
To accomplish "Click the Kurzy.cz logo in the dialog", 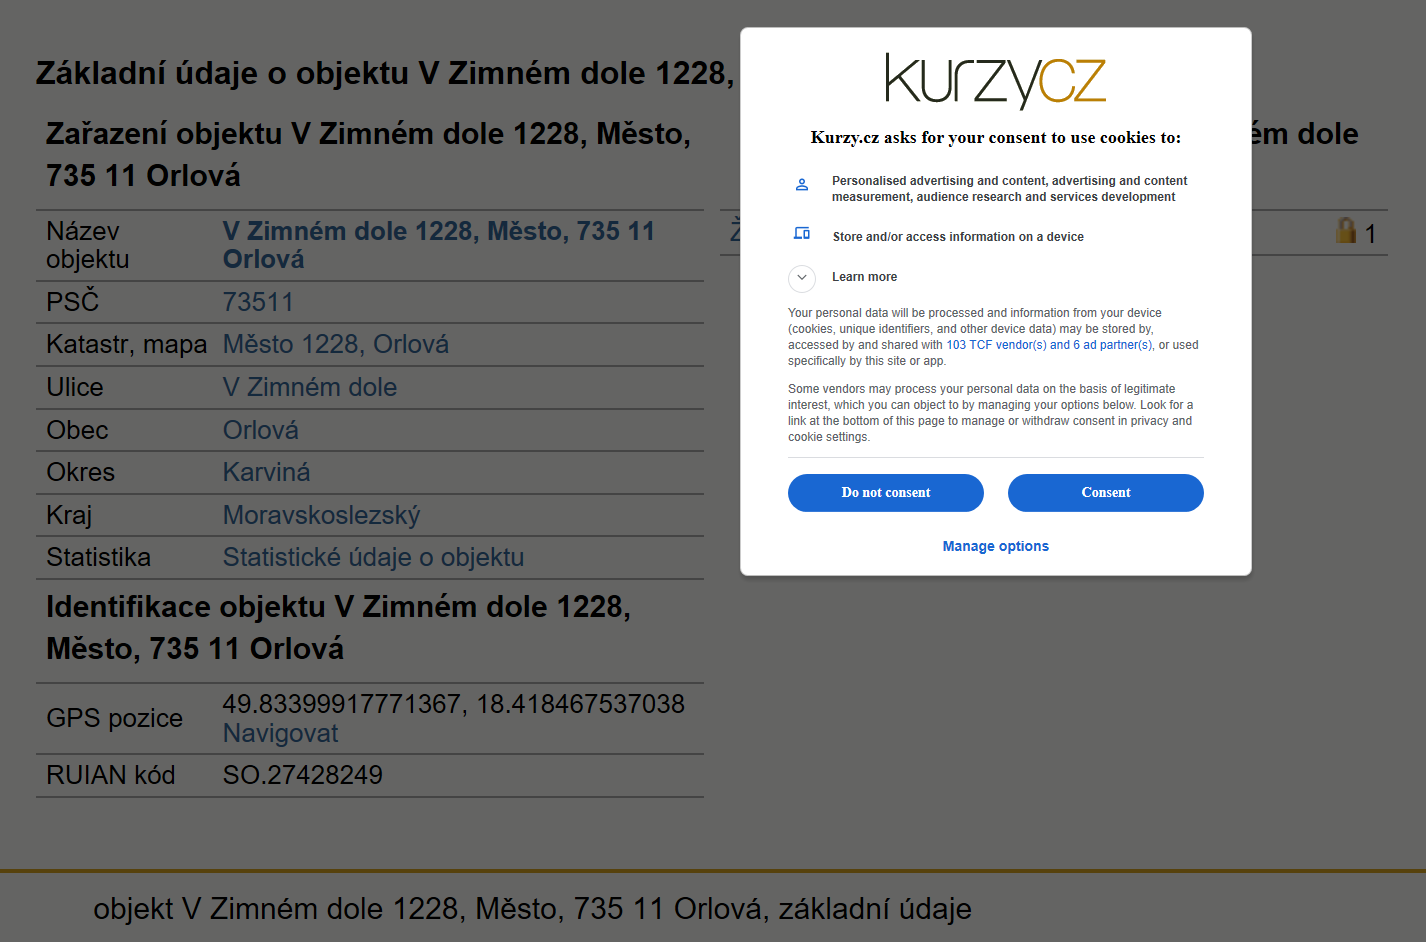I will coord(995,81).
